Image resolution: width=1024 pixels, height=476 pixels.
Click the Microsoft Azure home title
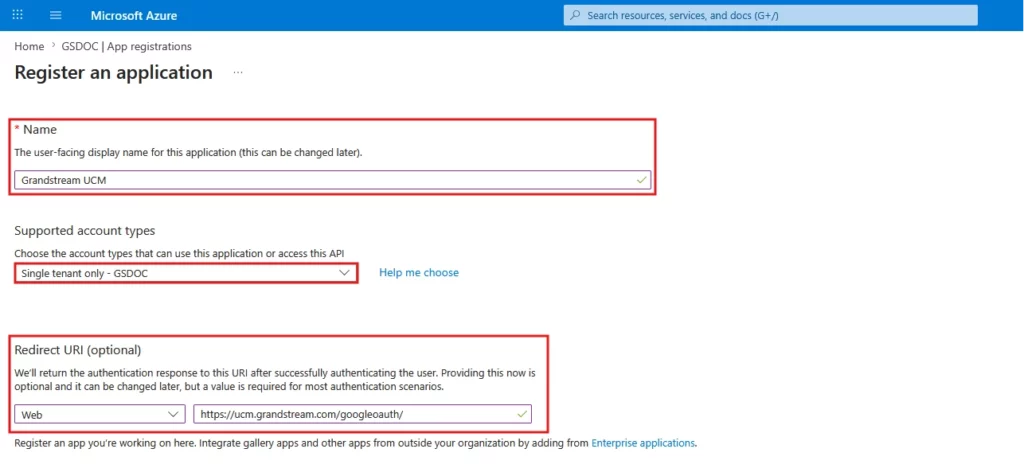click(134, 15)
